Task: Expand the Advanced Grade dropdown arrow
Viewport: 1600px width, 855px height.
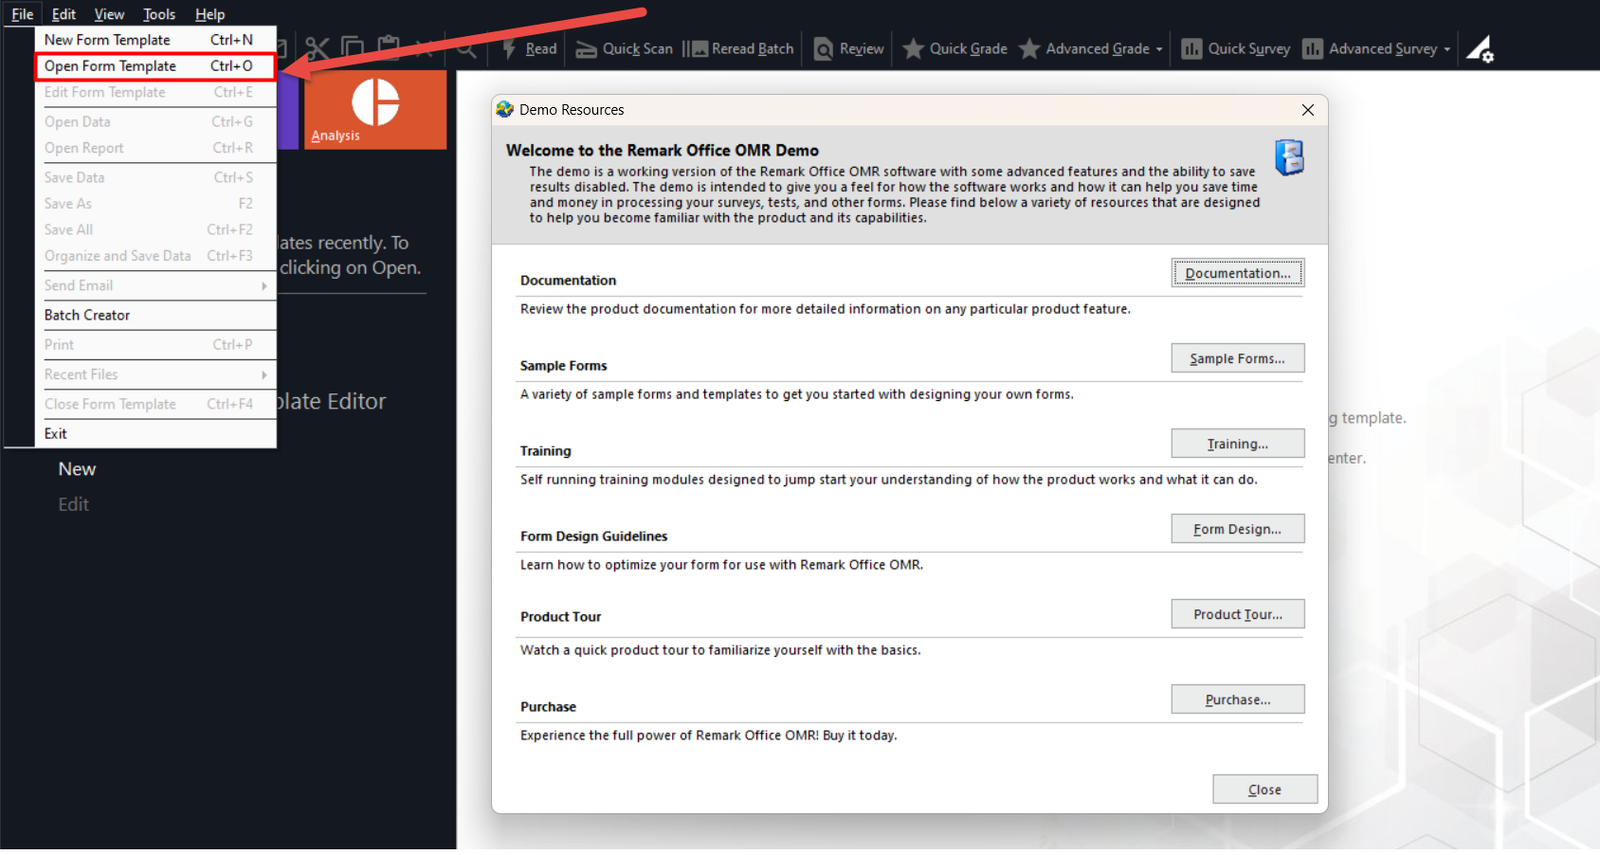Action: click(1159, 49)
